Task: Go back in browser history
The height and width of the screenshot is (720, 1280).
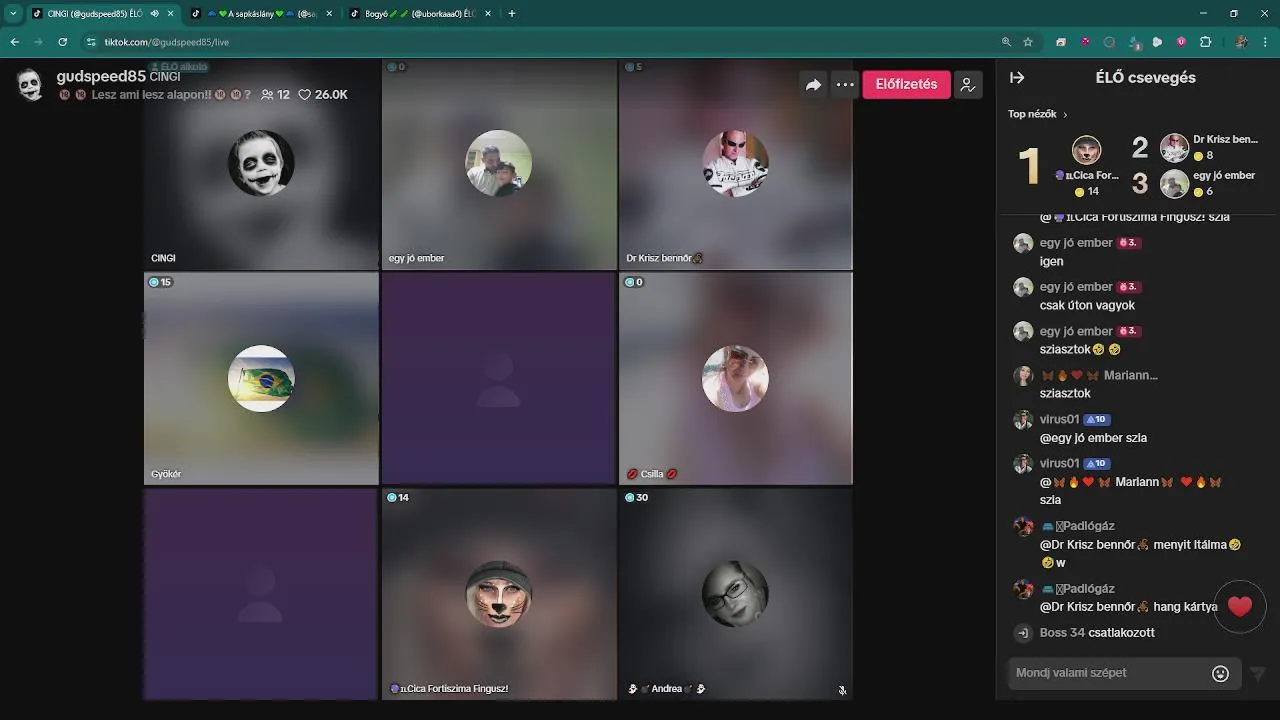Action: 14,42
